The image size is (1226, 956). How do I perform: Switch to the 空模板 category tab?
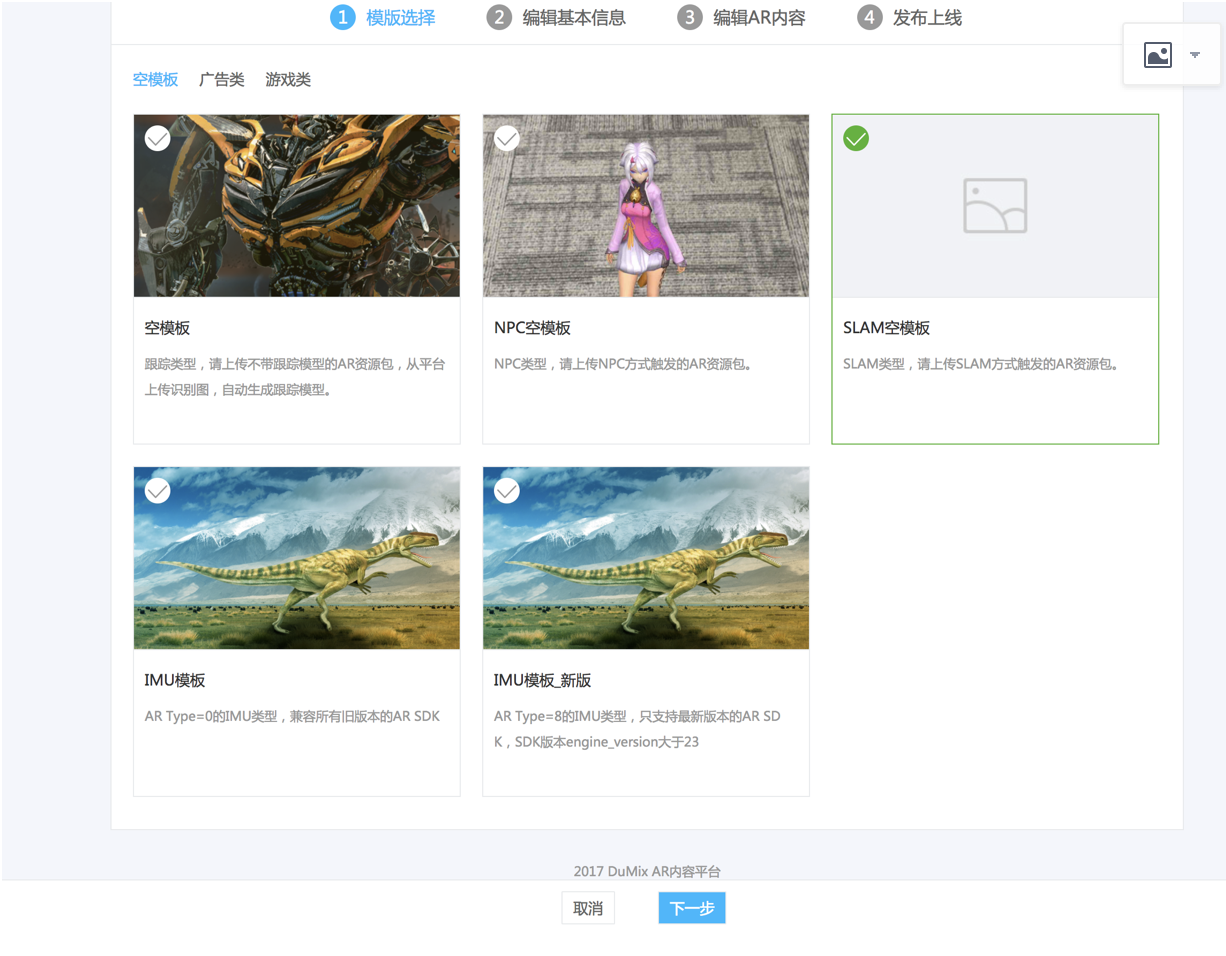point(155,80)
